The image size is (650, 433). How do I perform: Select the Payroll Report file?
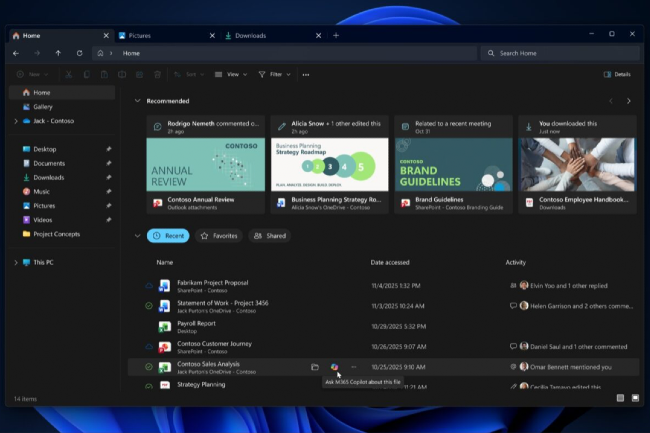pos(383,327)
